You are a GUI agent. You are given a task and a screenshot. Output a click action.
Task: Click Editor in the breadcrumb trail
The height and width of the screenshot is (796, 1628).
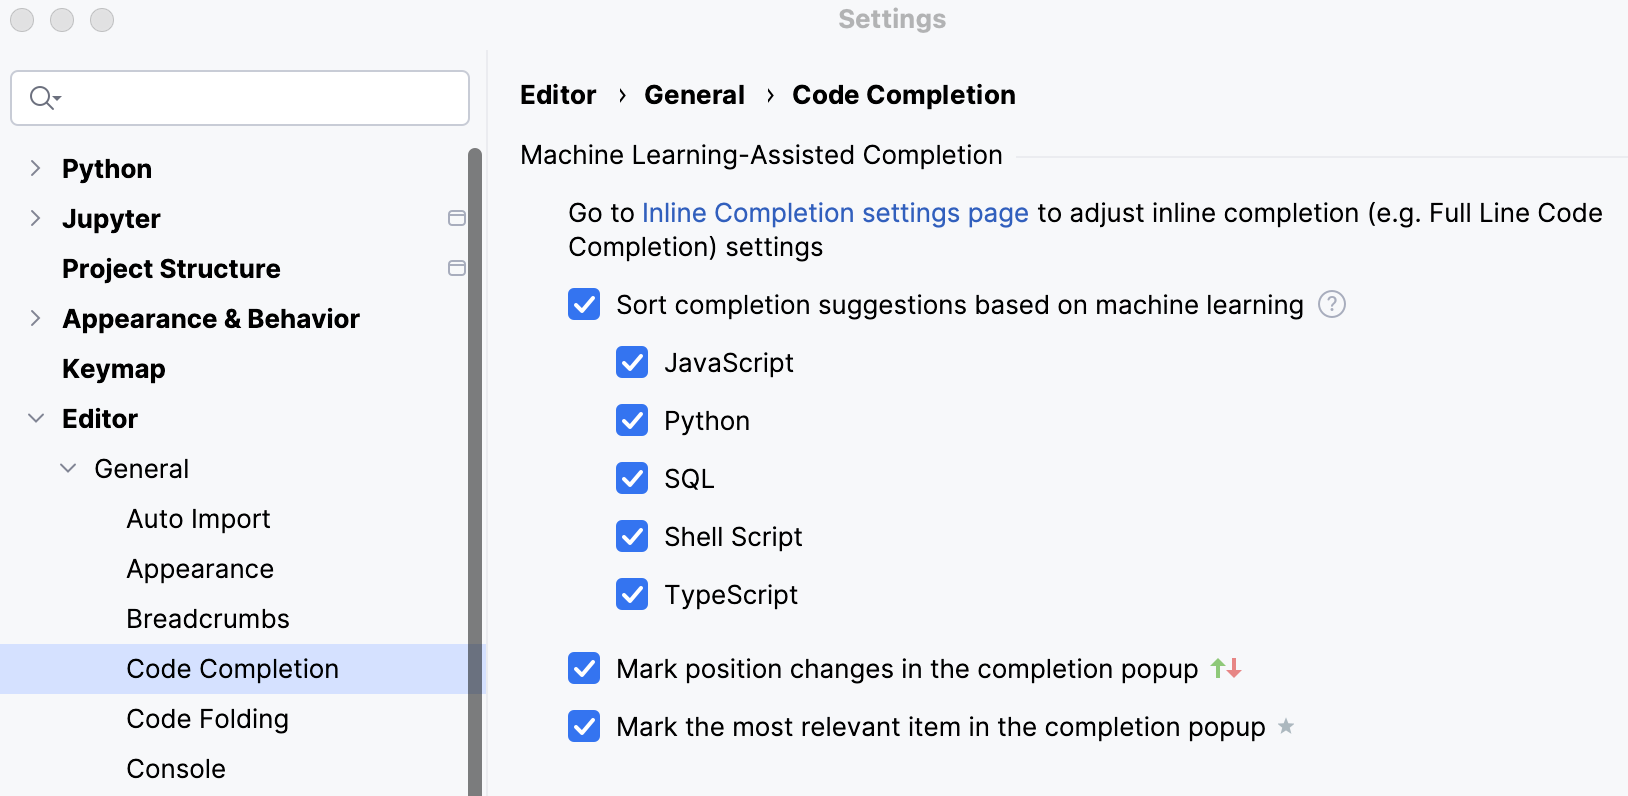coord(558,94)
